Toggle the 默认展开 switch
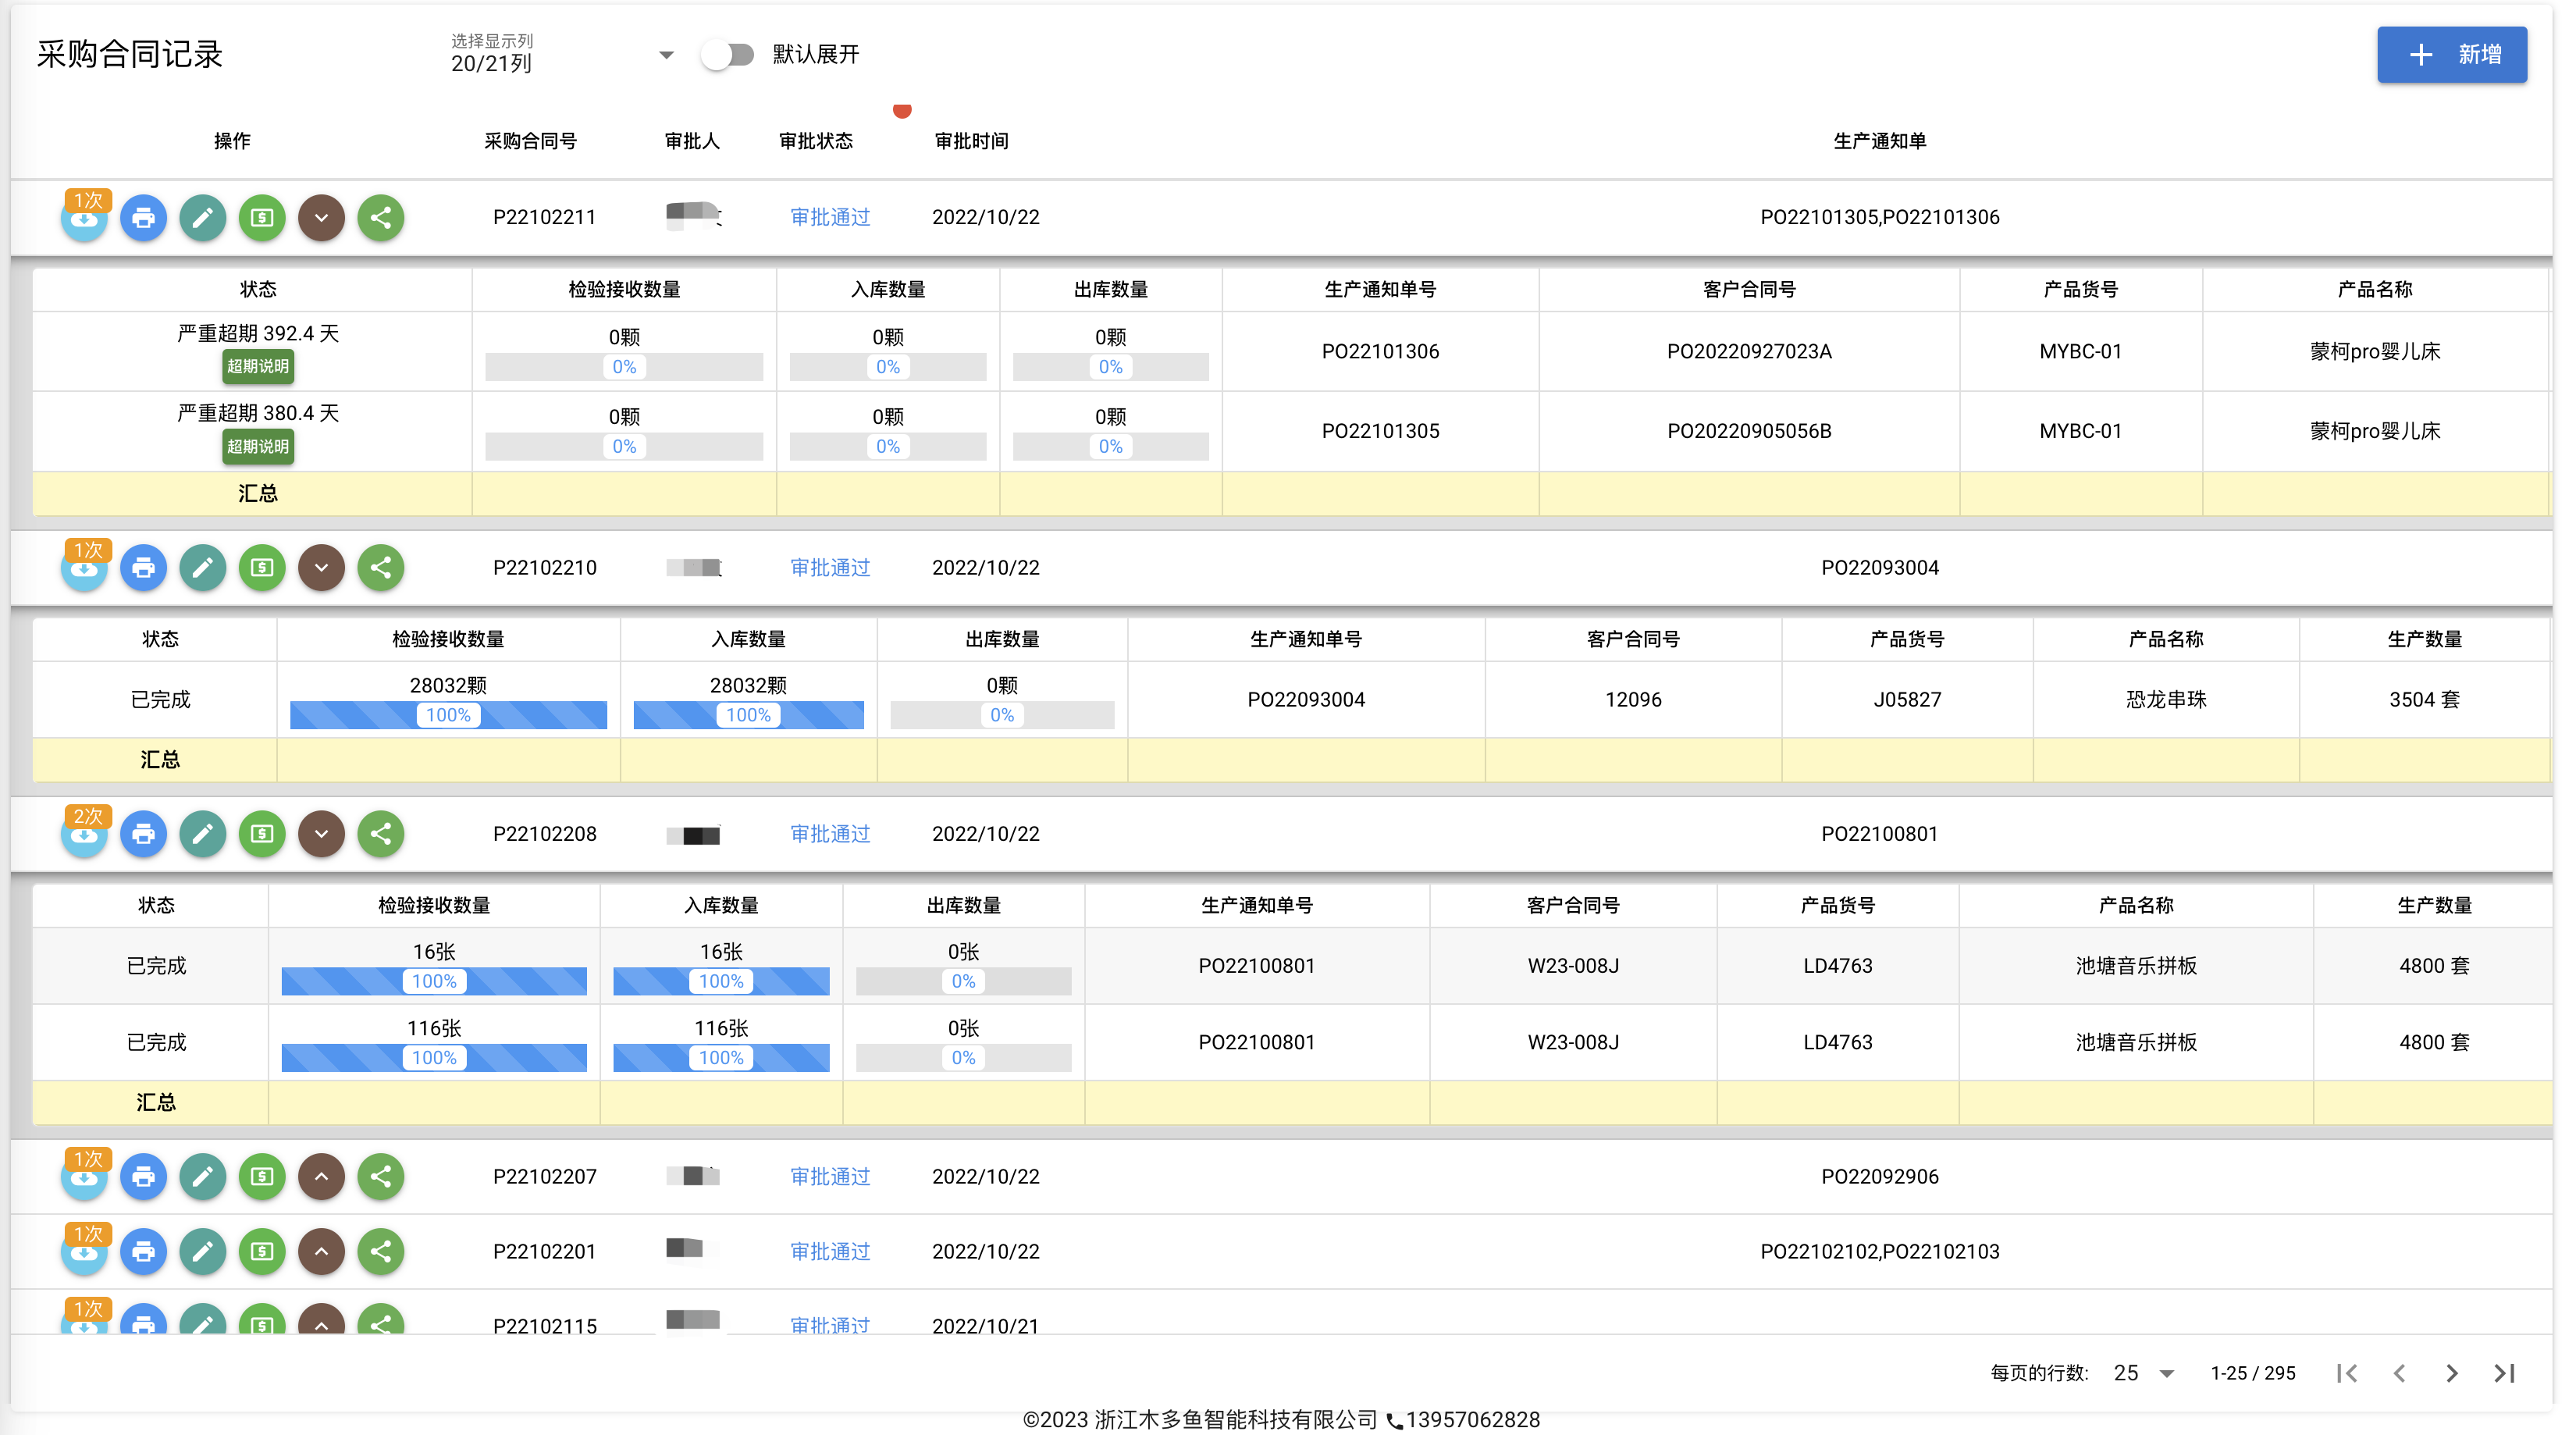 point(727,55)
